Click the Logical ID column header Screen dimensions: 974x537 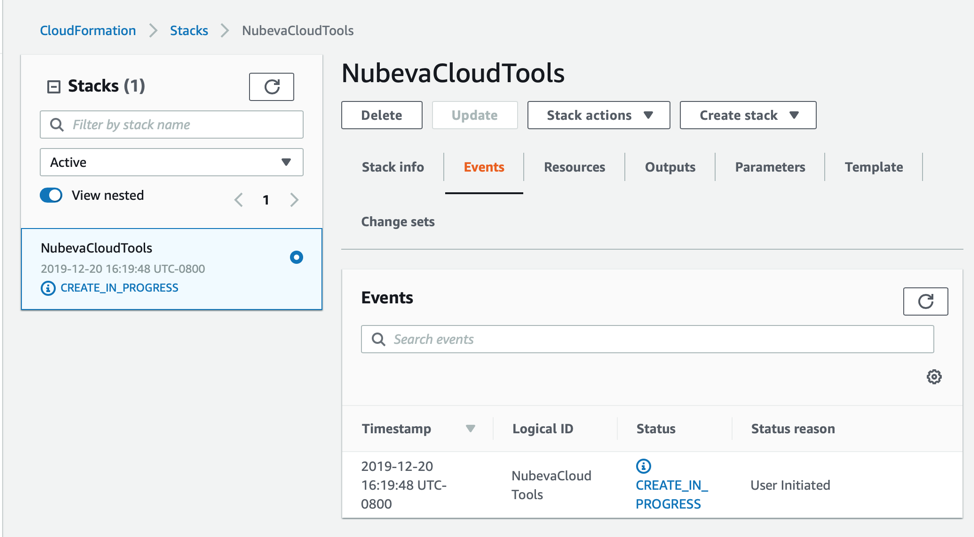(543, 429)
